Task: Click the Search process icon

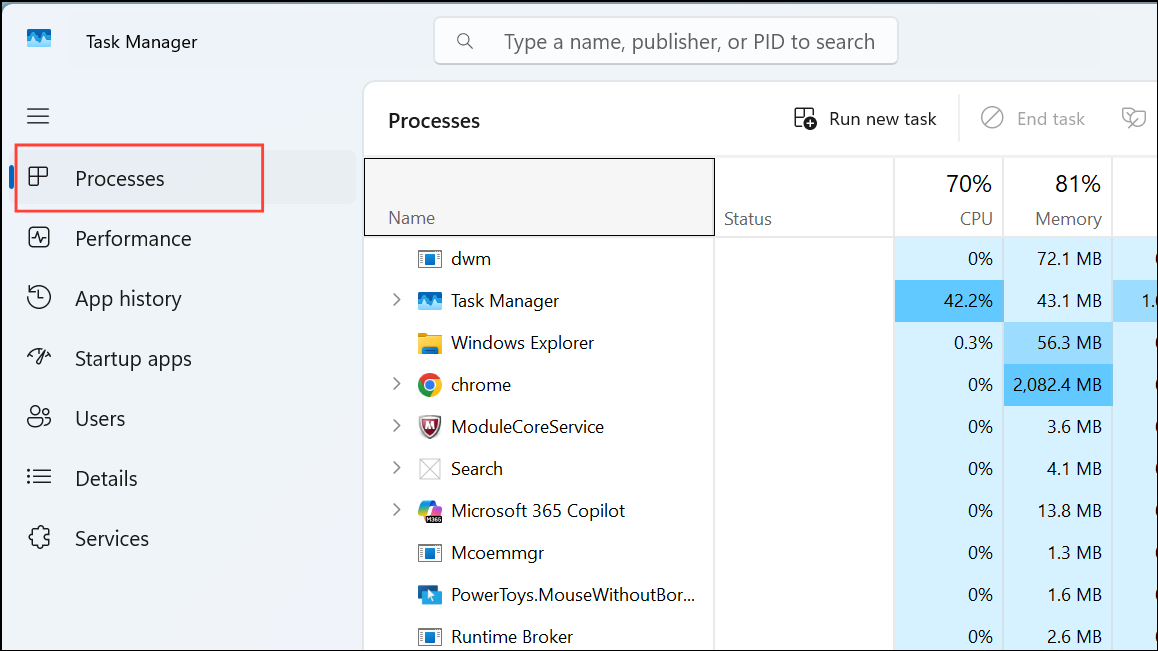Action: 430,469
